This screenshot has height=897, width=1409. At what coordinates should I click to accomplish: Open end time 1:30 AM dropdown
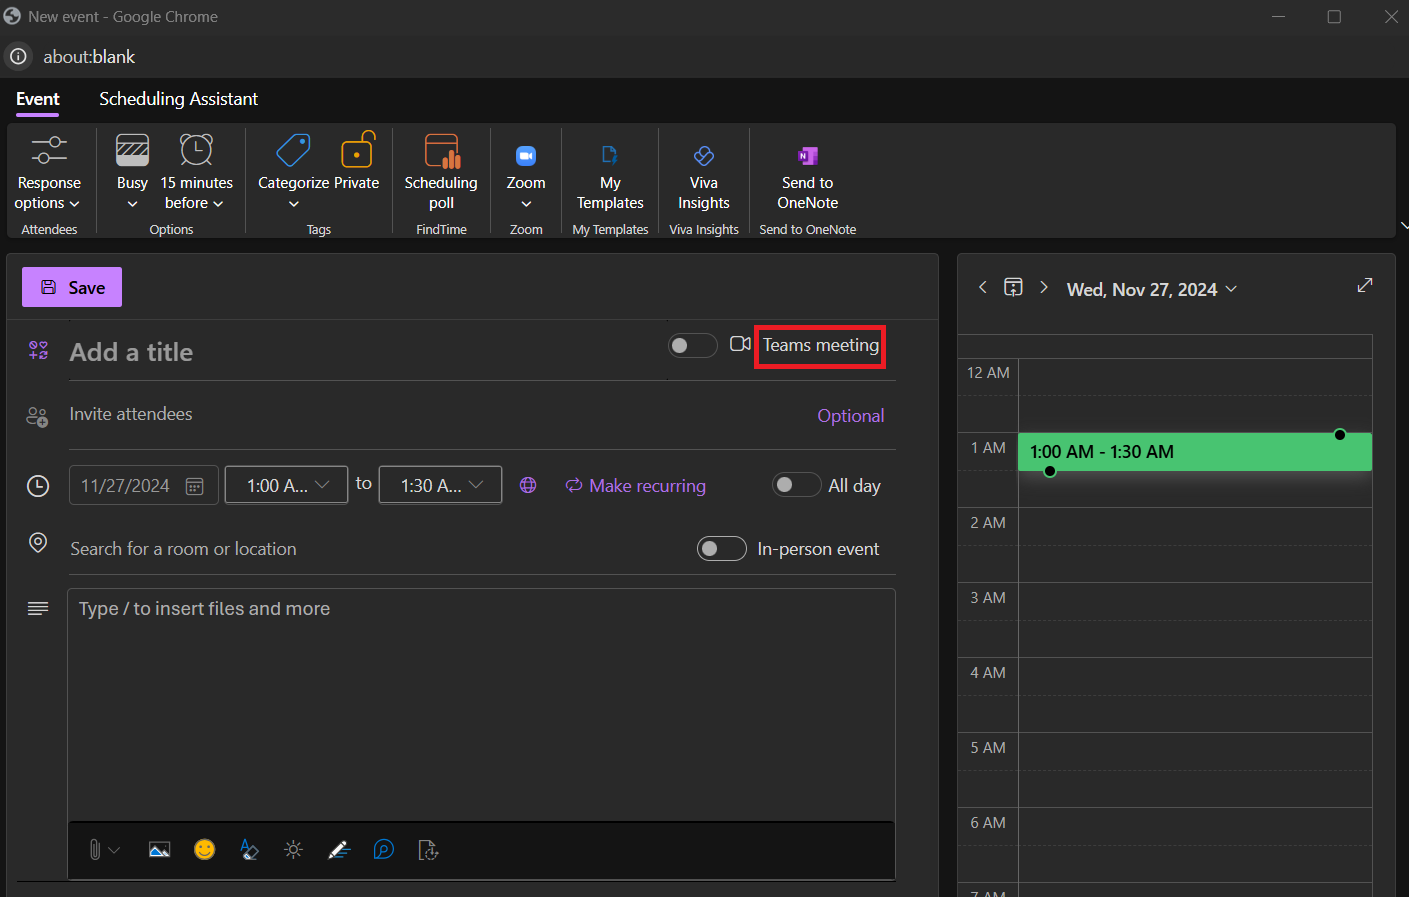(440, 485)
